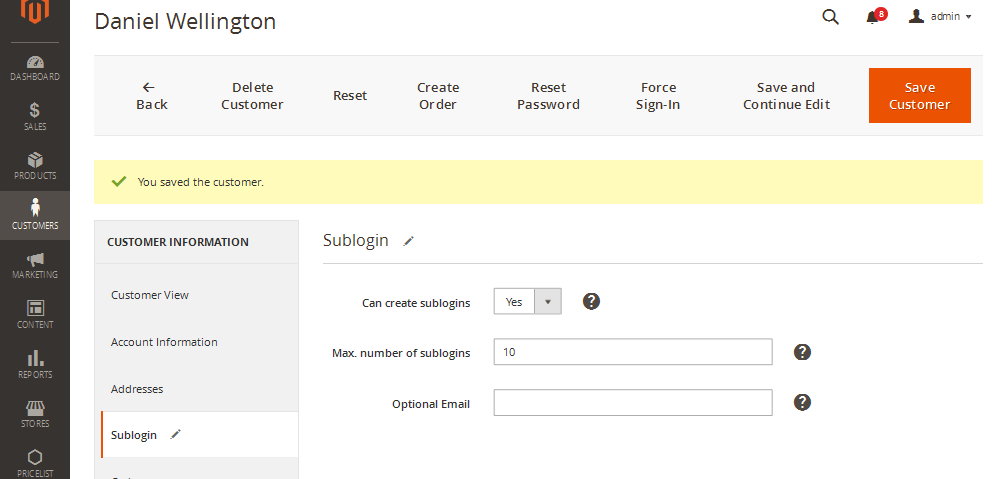1000x479 pixels.
Task: Click pencil icon next to Sublogin heading
Action: (x=409, y=240)
